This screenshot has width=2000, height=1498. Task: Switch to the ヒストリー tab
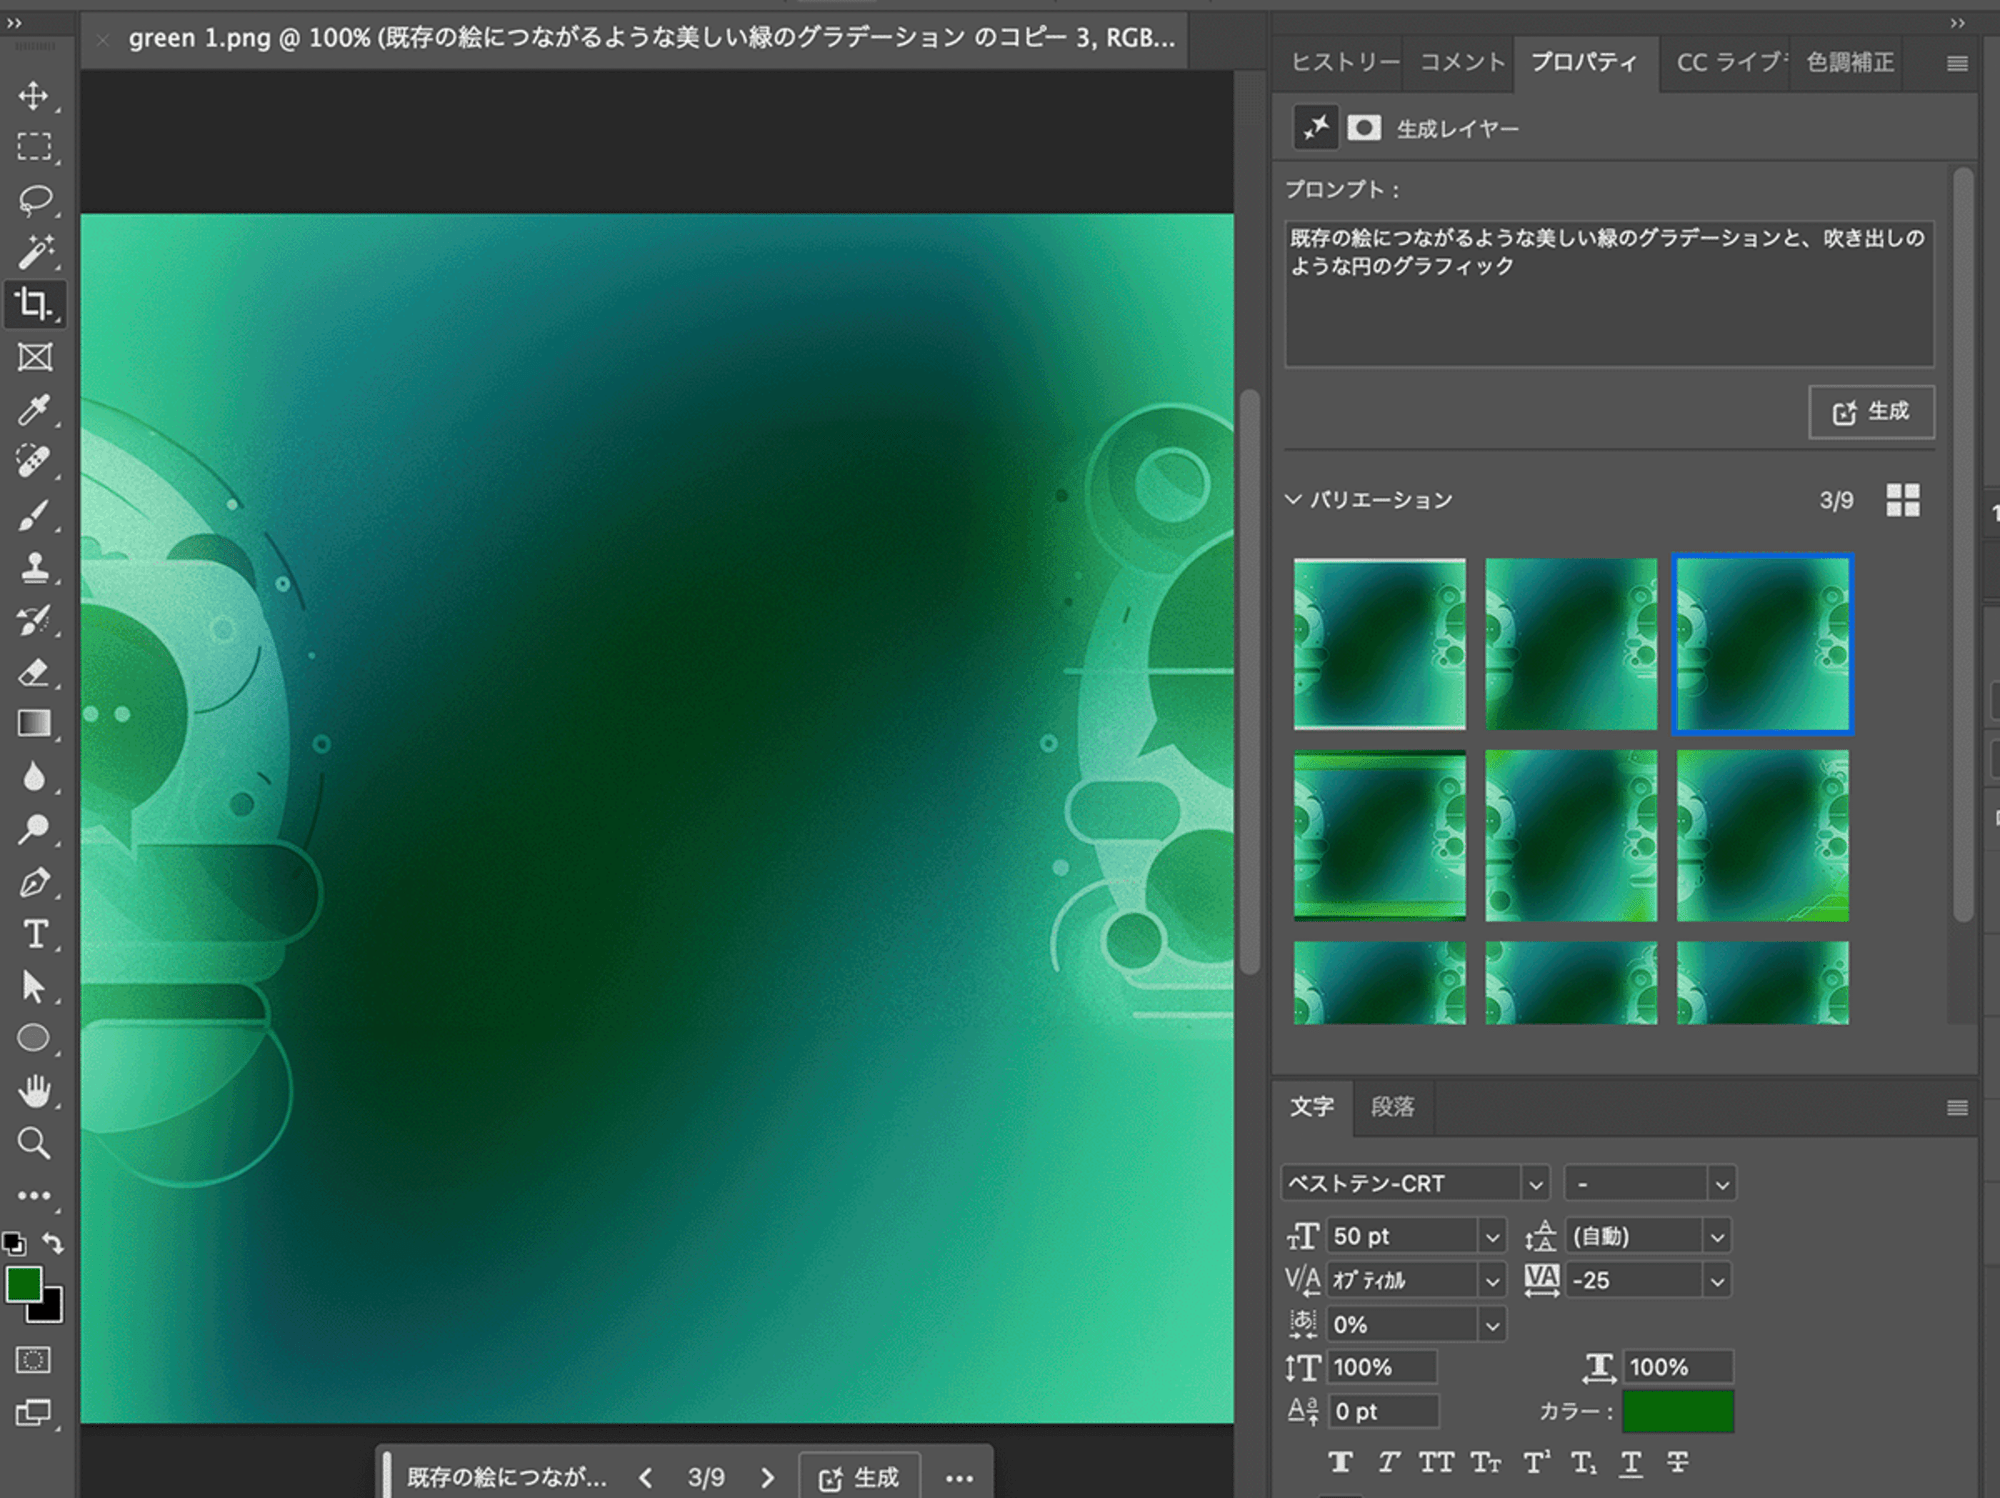click(1344, 62)
